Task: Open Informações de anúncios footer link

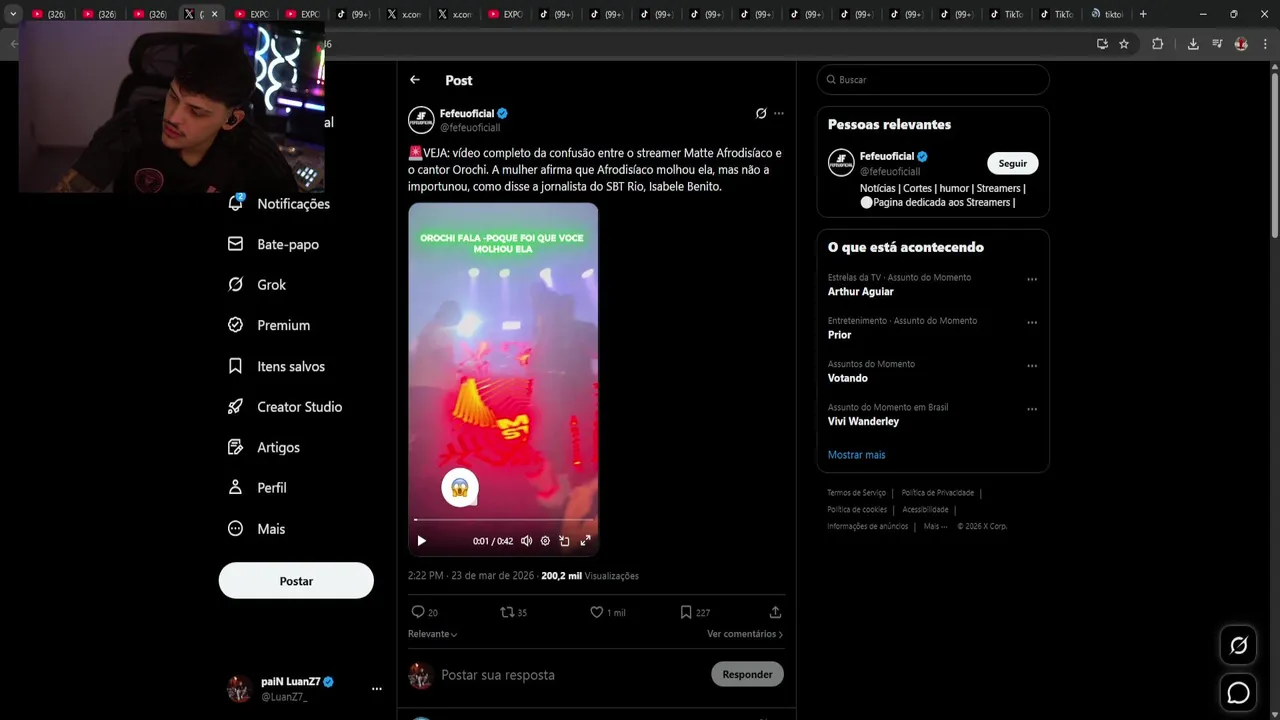Action: tap(867, 527)
